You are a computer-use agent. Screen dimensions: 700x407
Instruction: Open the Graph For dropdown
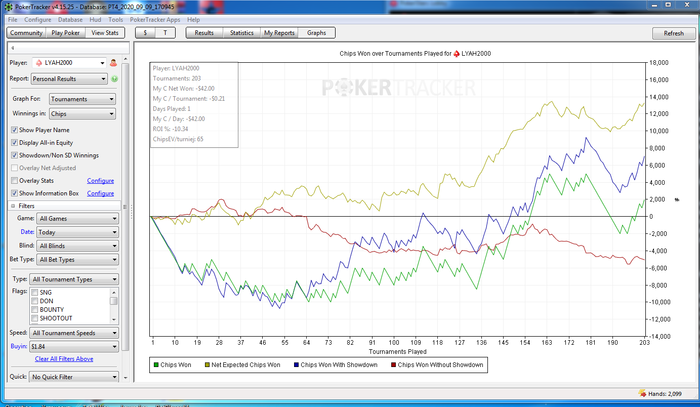click(82, 99)
